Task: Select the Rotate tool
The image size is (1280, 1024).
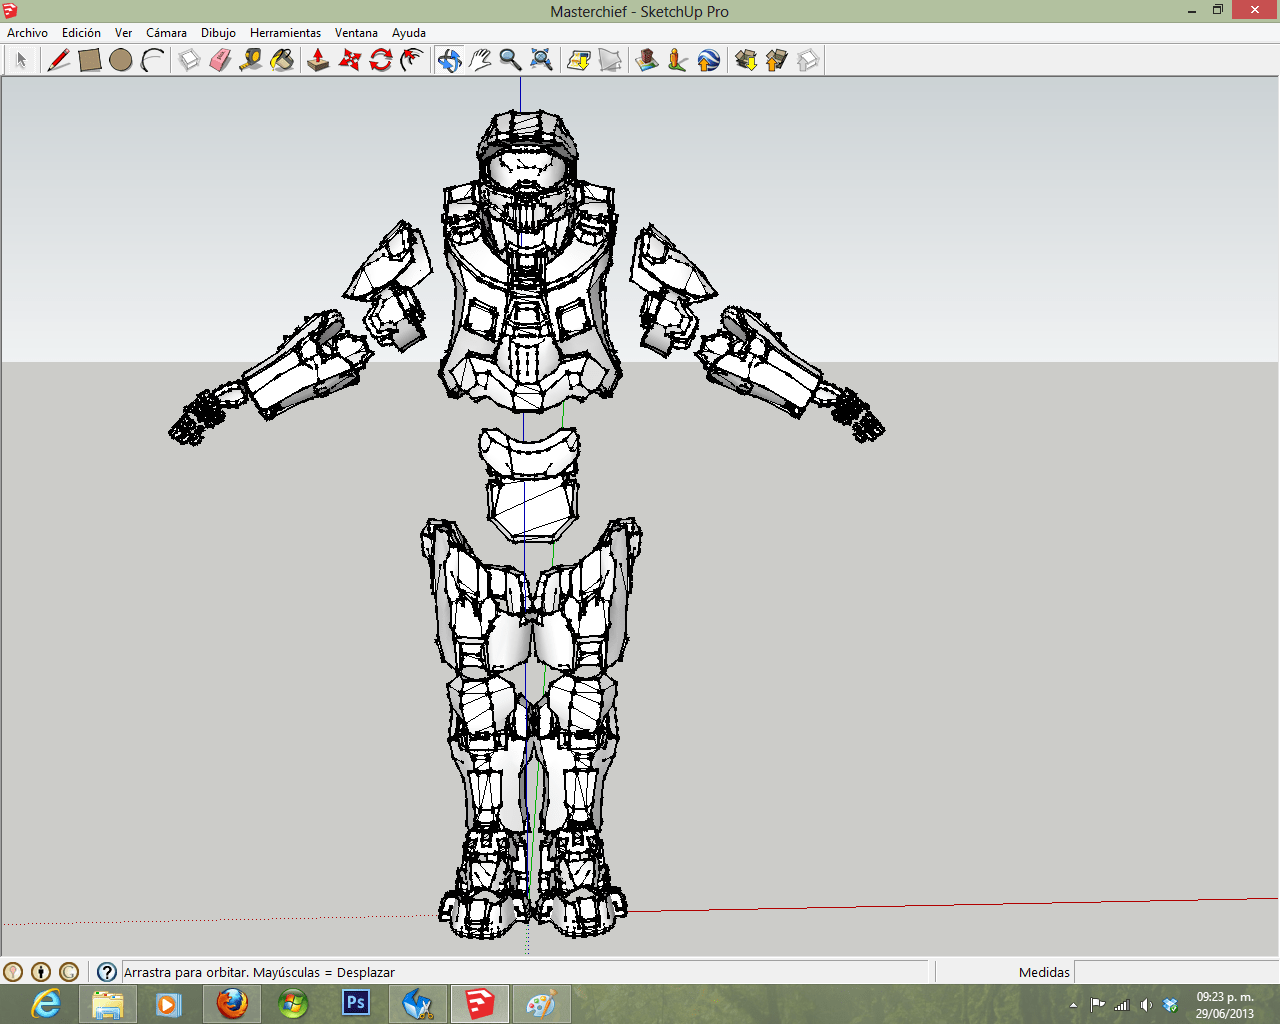Action: pyautogui.click(x=381, y=61)
